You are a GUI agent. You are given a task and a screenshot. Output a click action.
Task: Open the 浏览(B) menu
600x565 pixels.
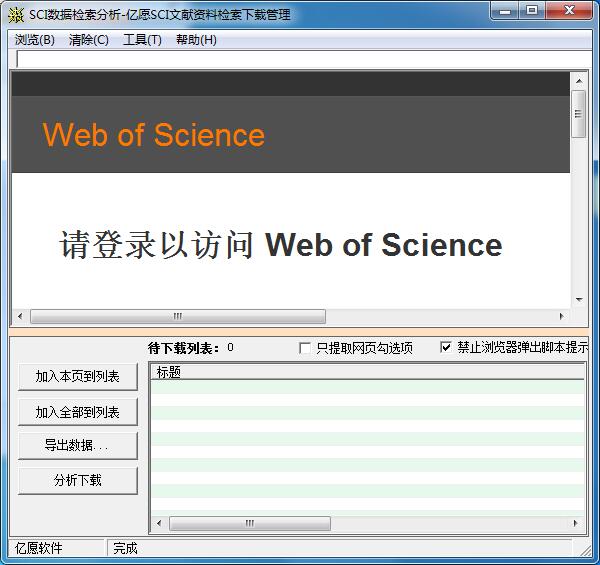click(x=34, y=40)
